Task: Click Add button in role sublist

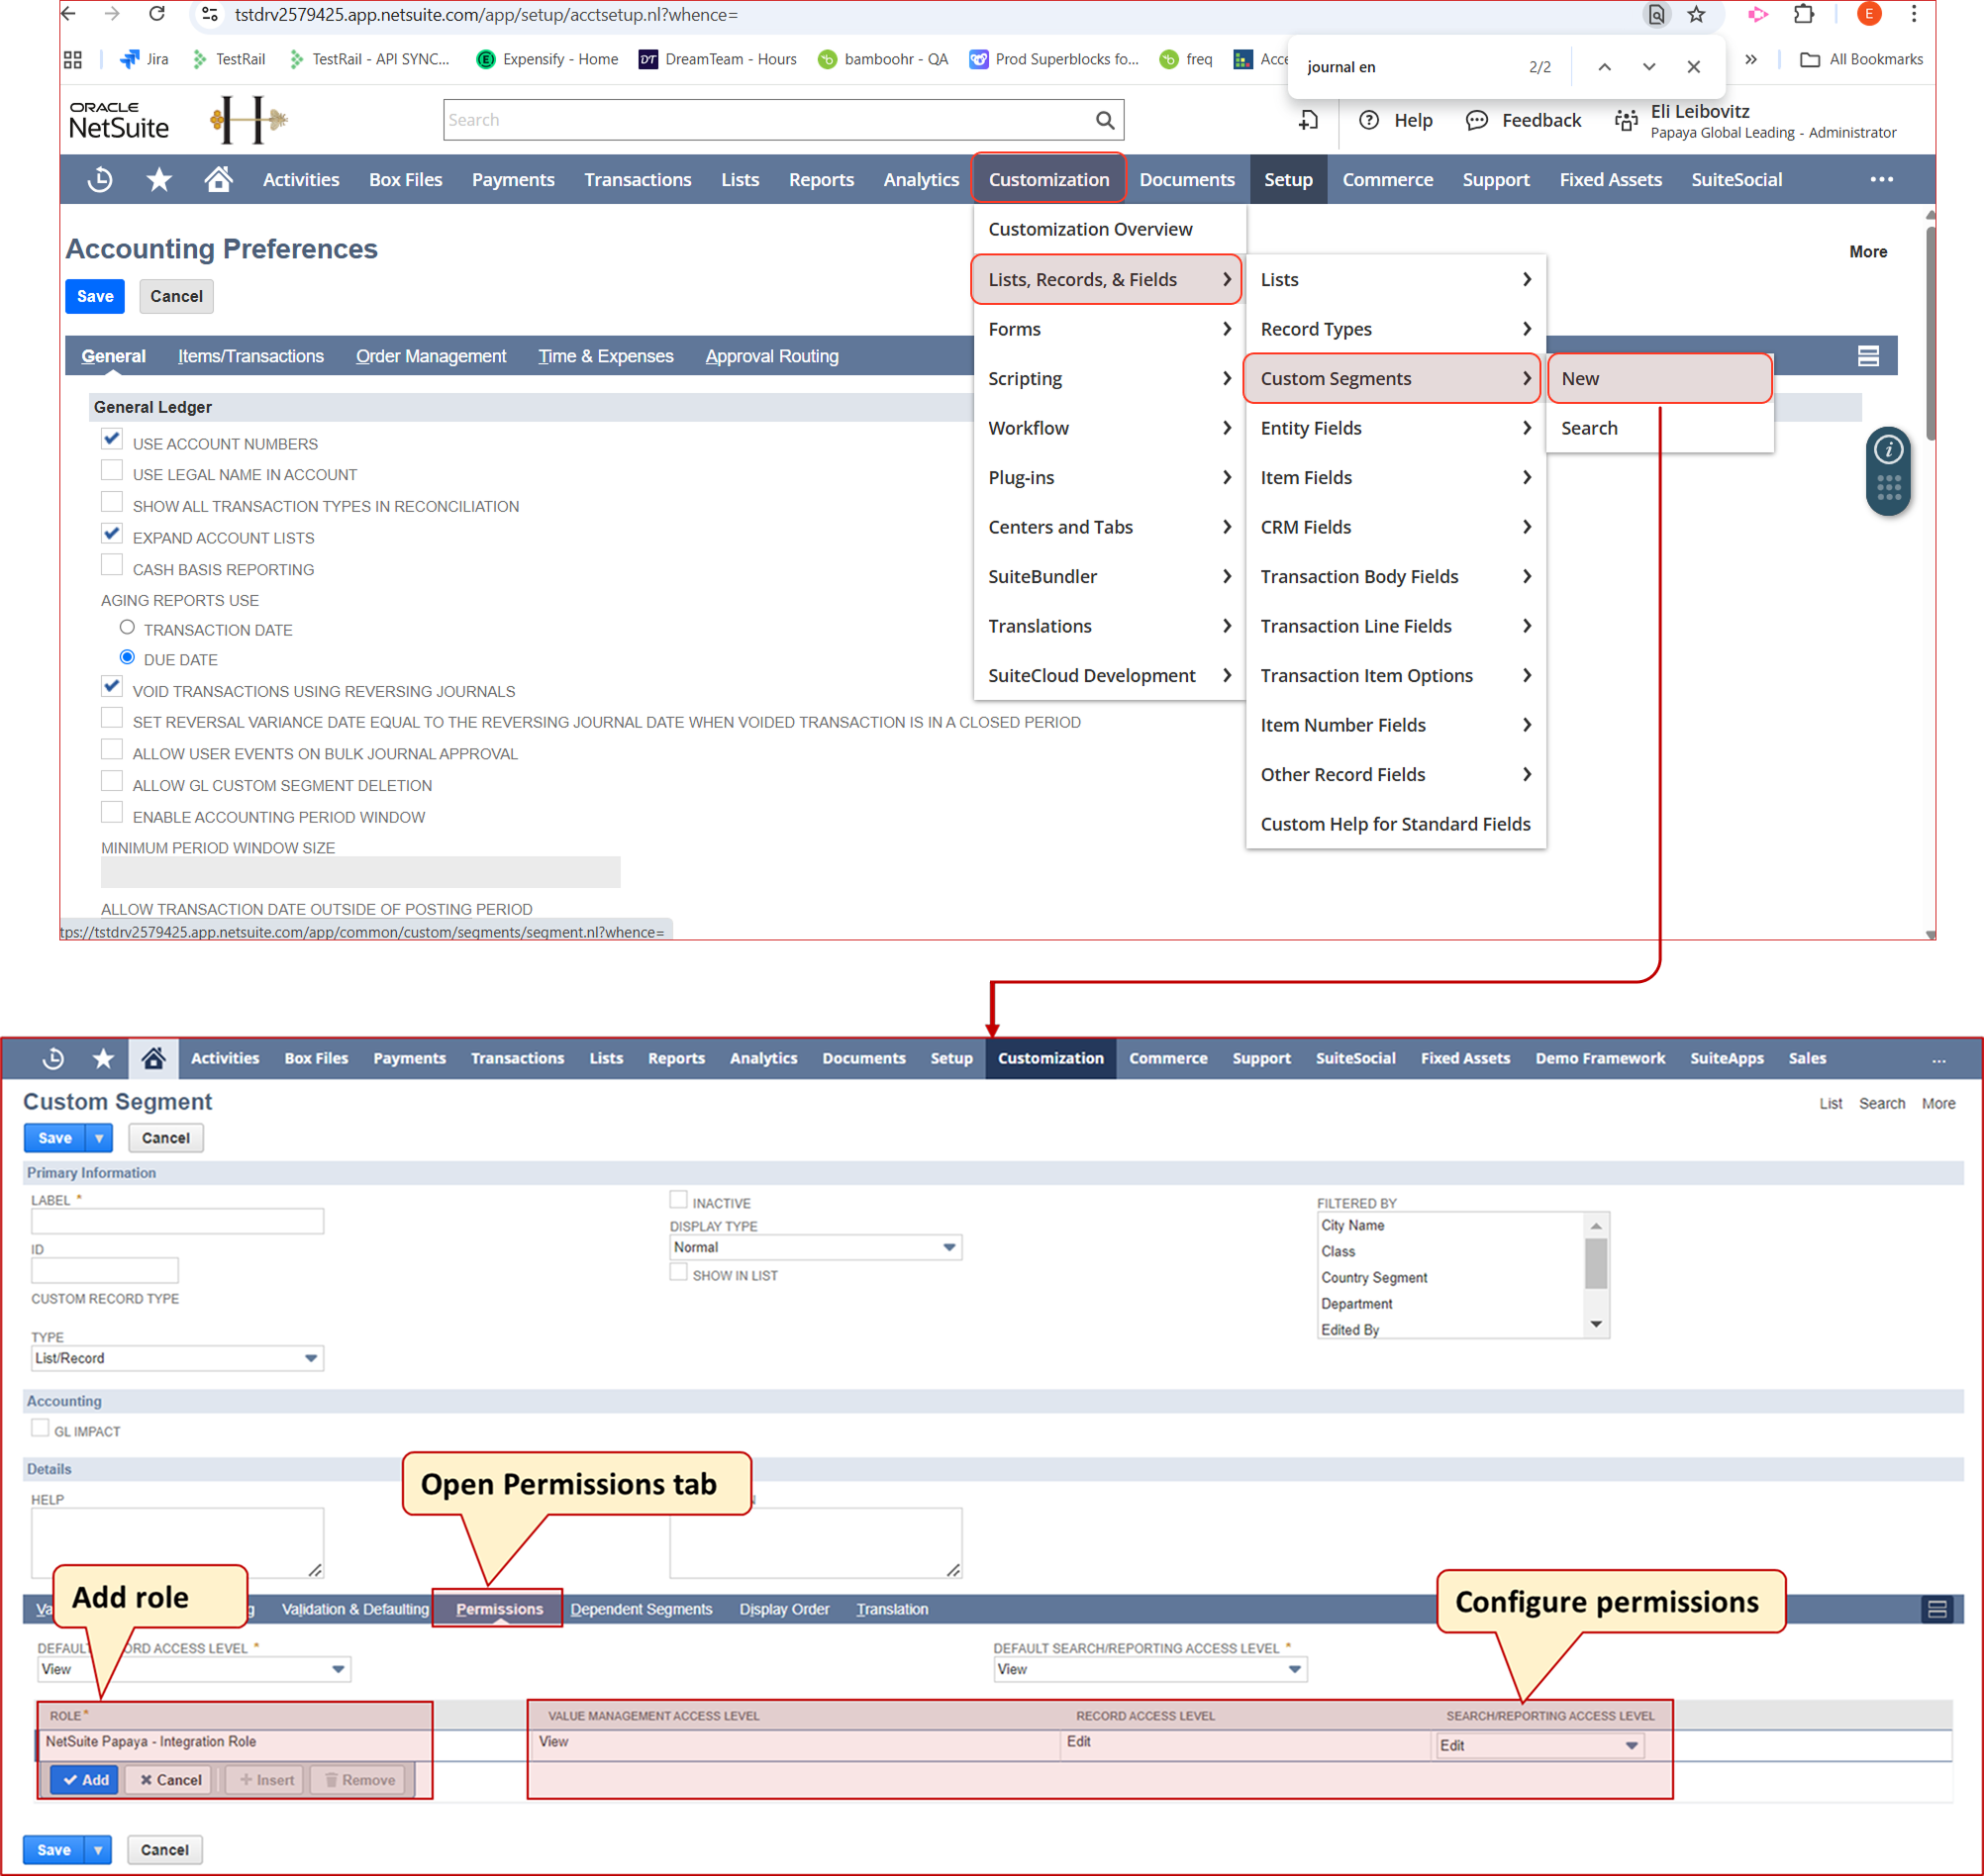Action: pyautogui.click(x=85, y=1780)
